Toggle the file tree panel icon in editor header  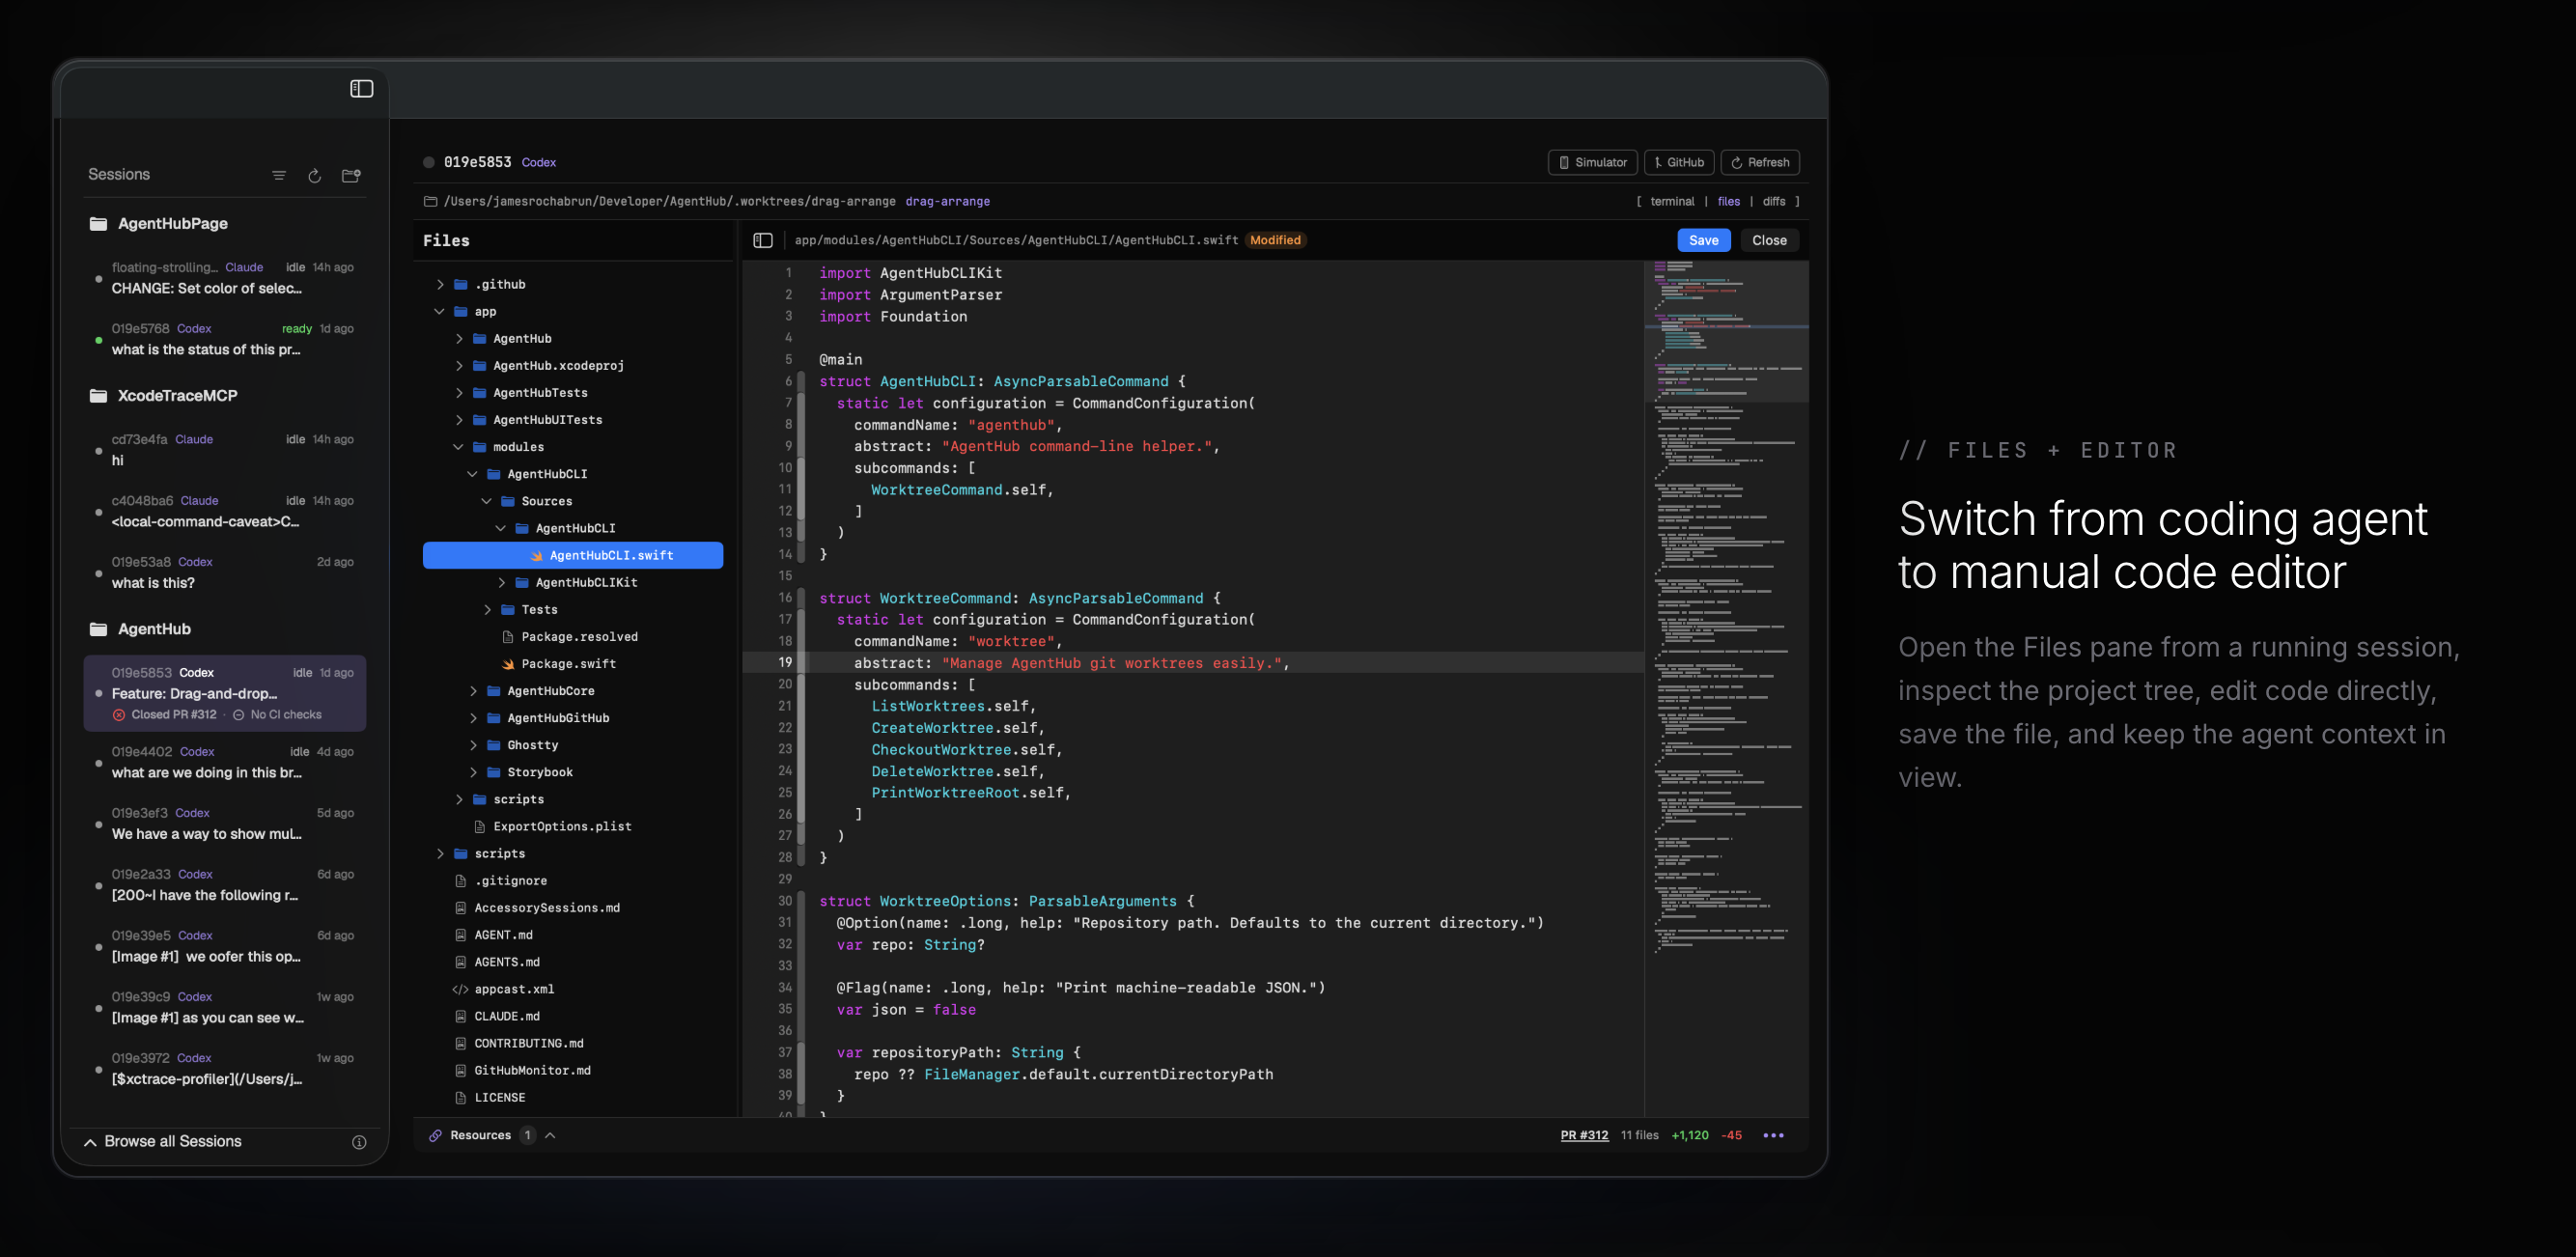coord(763,240)
